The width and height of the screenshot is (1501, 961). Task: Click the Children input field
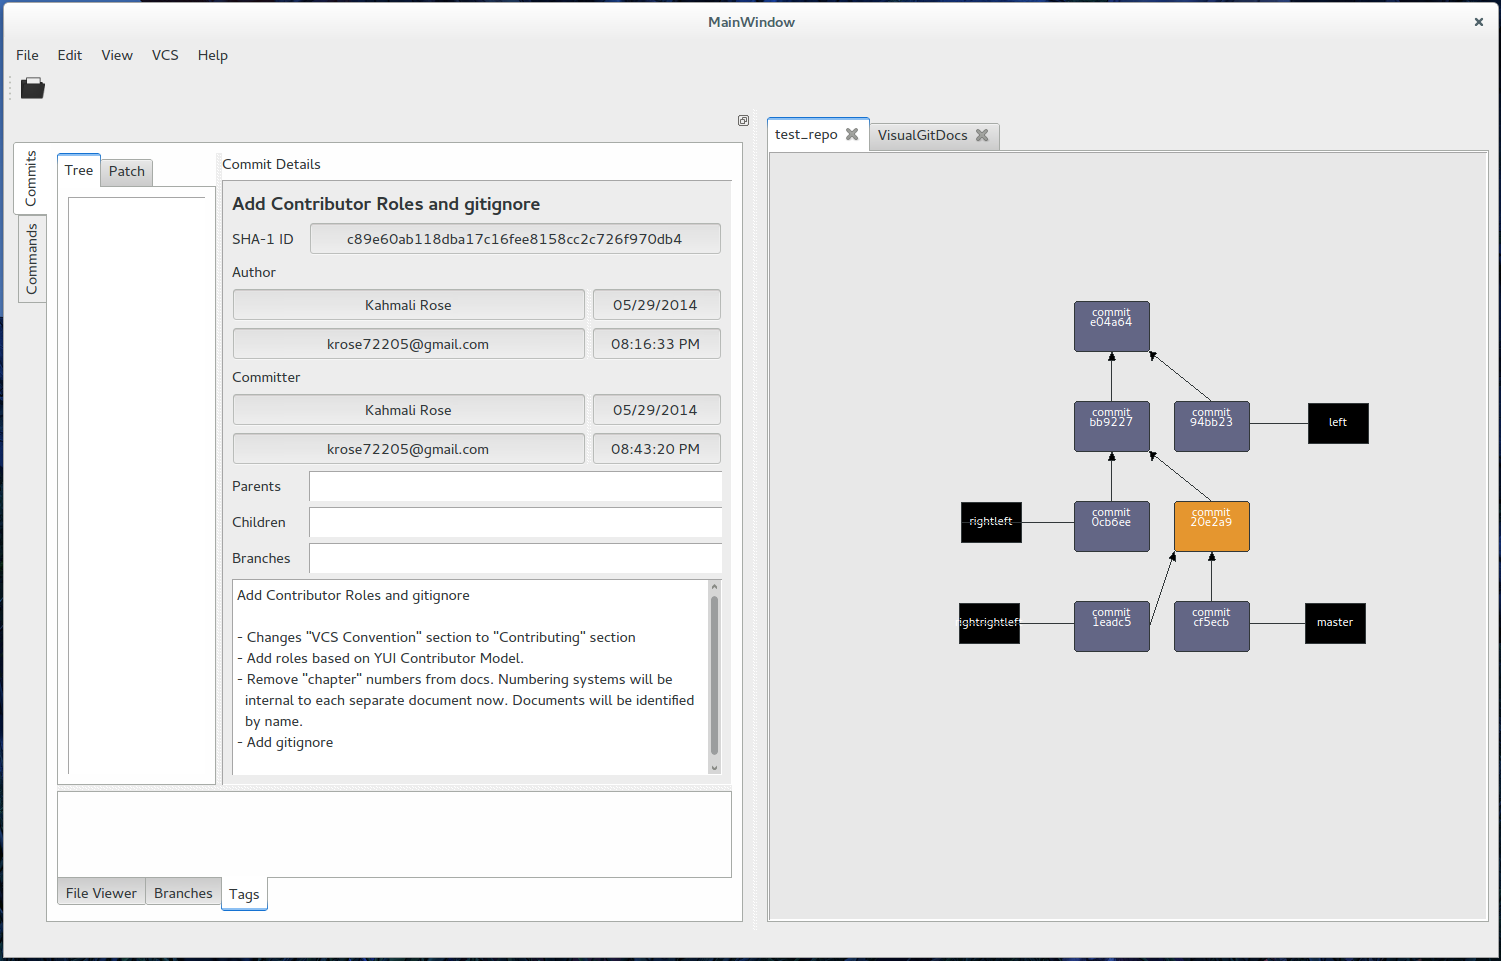(x=515, y=522)
